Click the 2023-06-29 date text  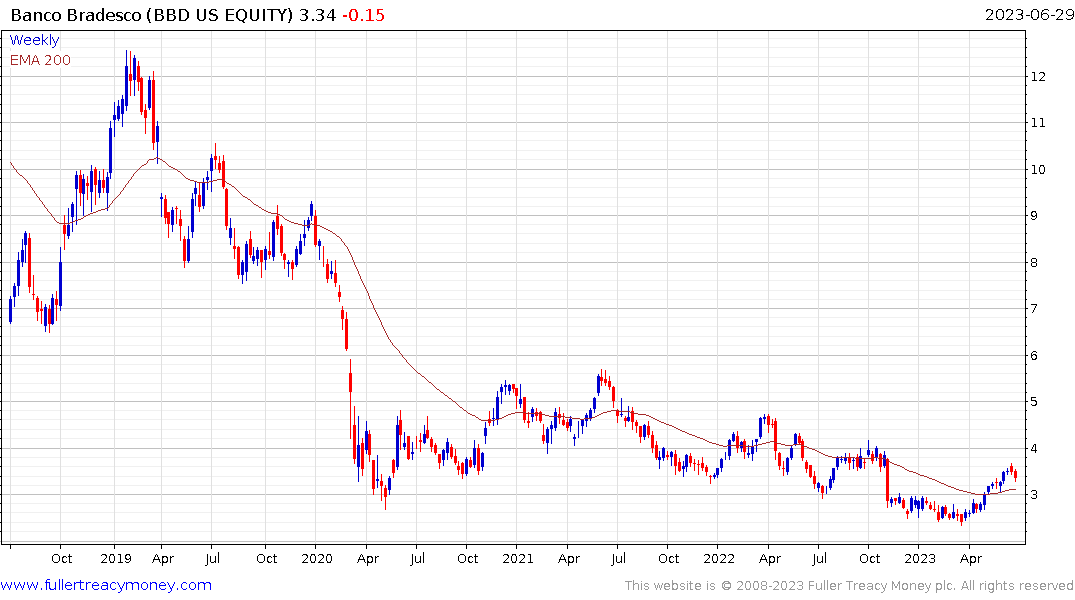point(1029,14)
